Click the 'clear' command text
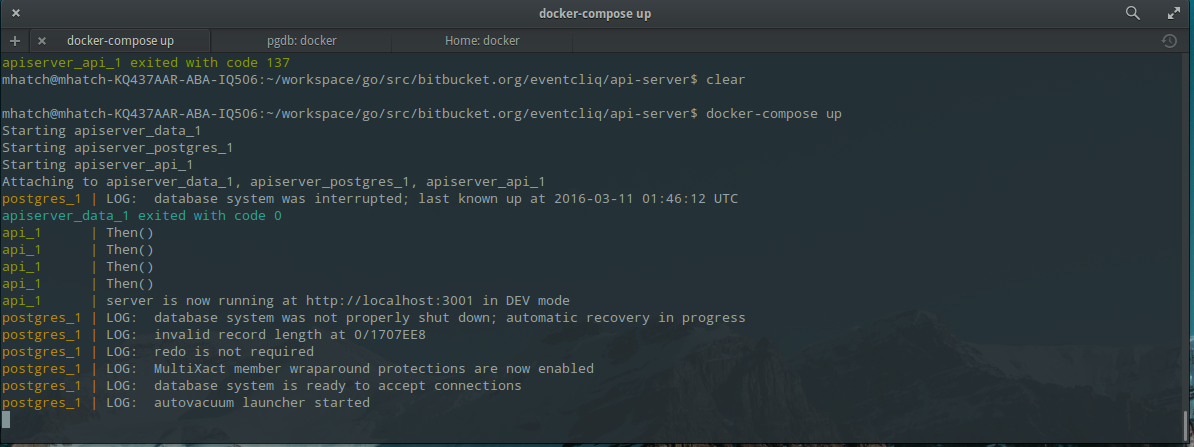Viewport: 1194px width, 447px height. click(725, 79)
